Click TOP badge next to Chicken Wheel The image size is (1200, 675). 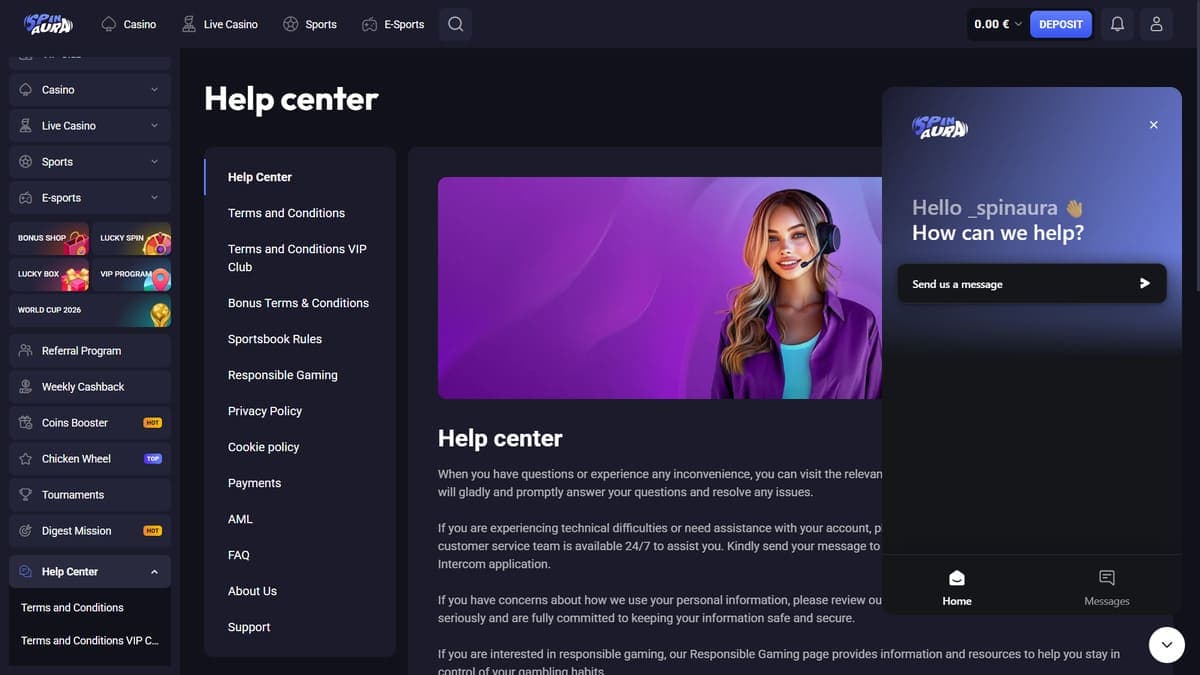(x=153, y=459)
